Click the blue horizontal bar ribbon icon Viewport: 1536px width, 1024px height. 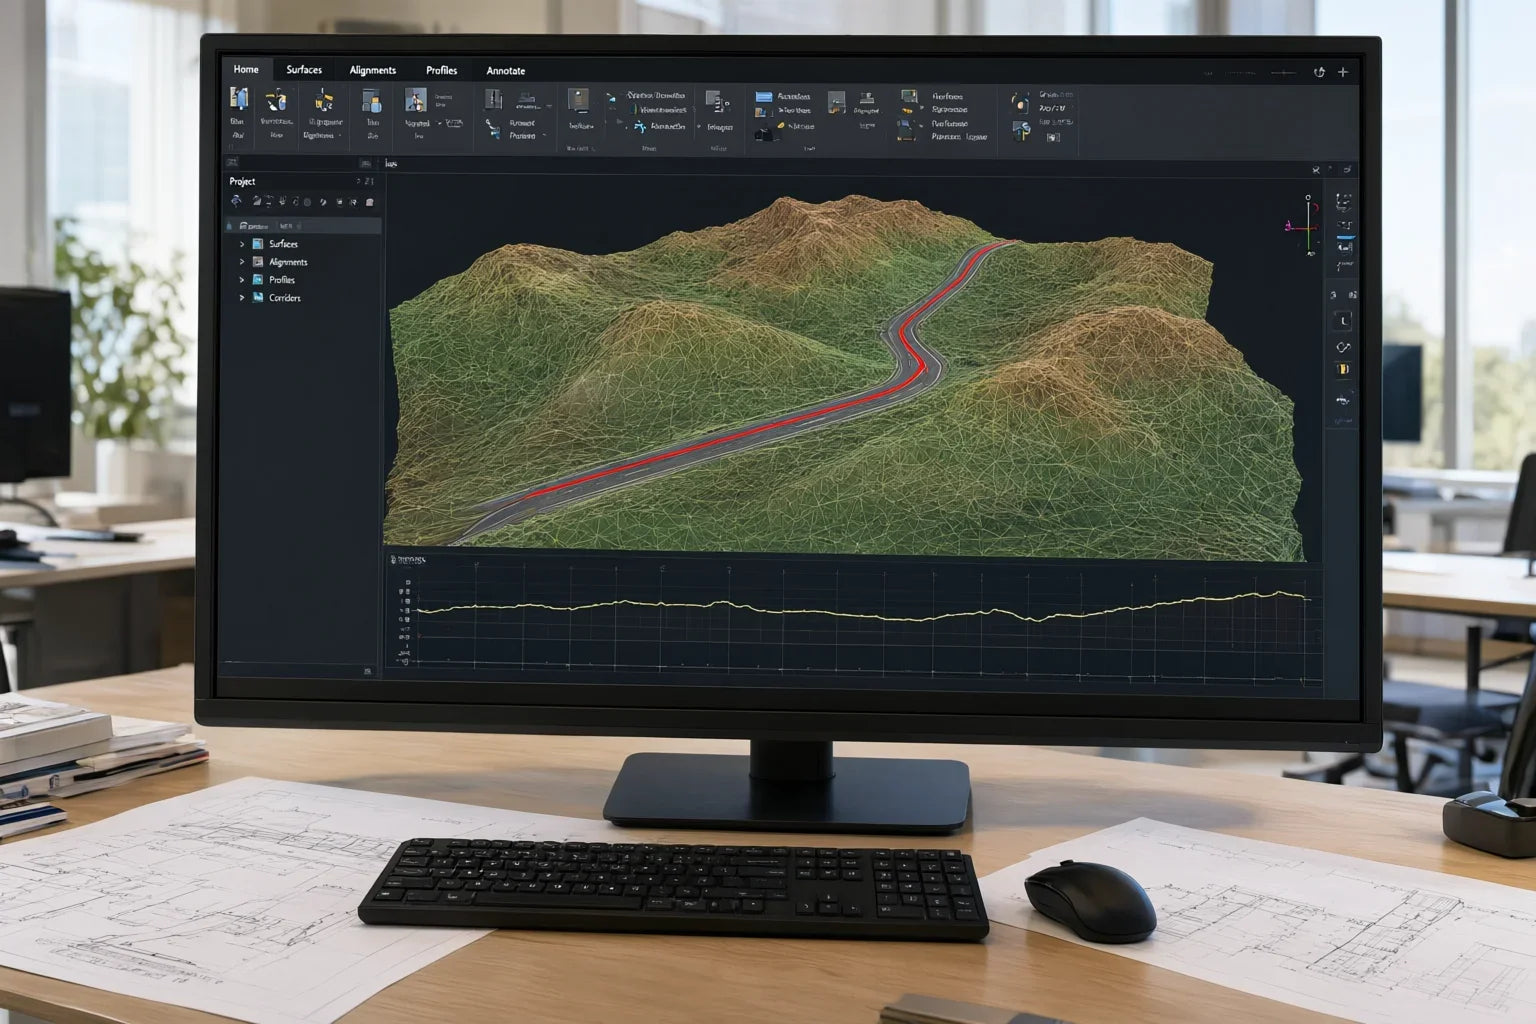pos(764,96)
